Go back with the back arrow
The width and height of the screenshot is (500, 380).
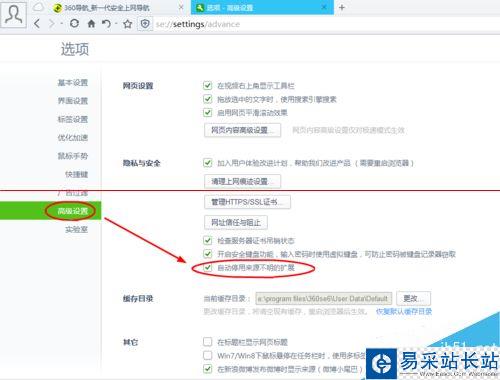37,24
